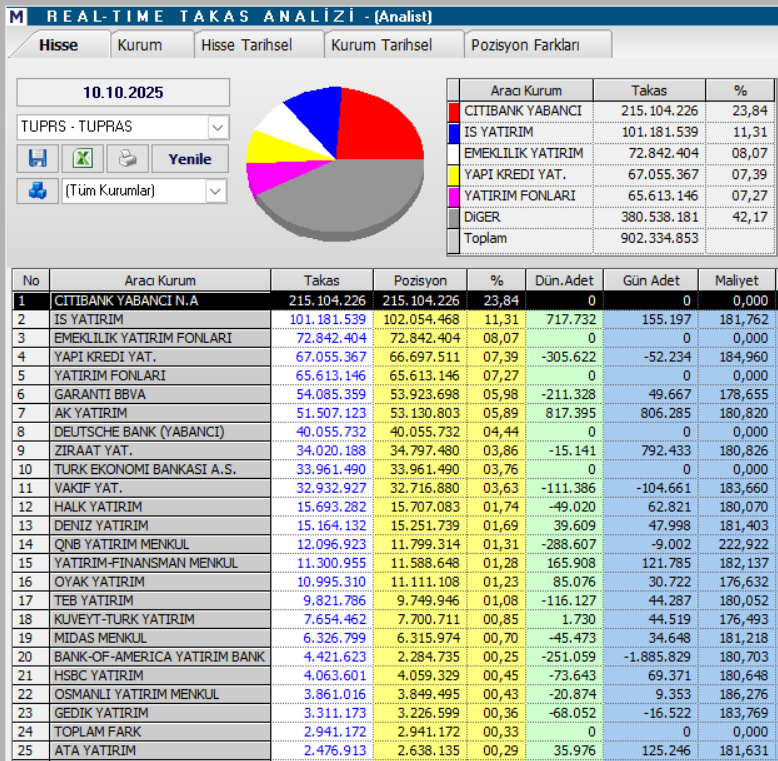The width and height of the screenshot is (778, 761).
Task: Click the DiGER takas value 380.538.181
Action: (659, 217)
